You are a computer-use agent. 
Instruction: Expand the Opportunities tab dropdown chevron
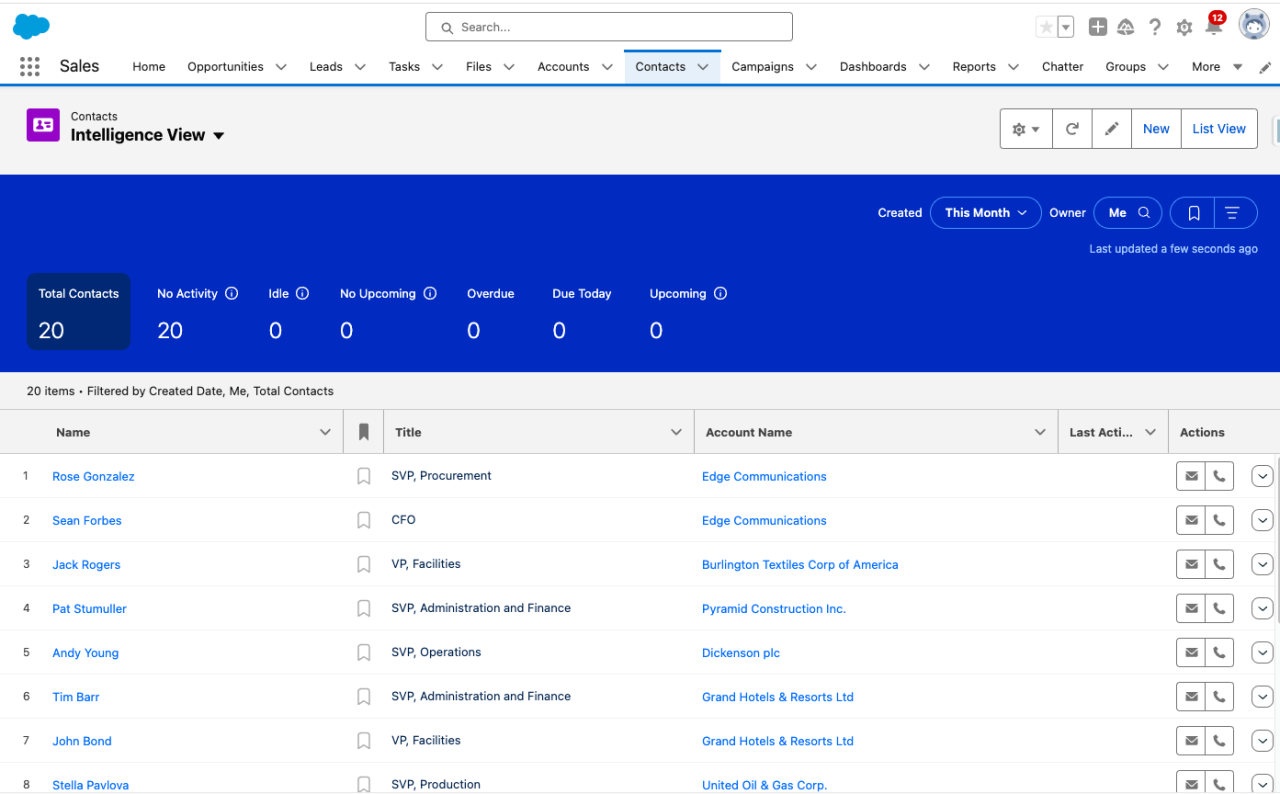click(281, 67)
